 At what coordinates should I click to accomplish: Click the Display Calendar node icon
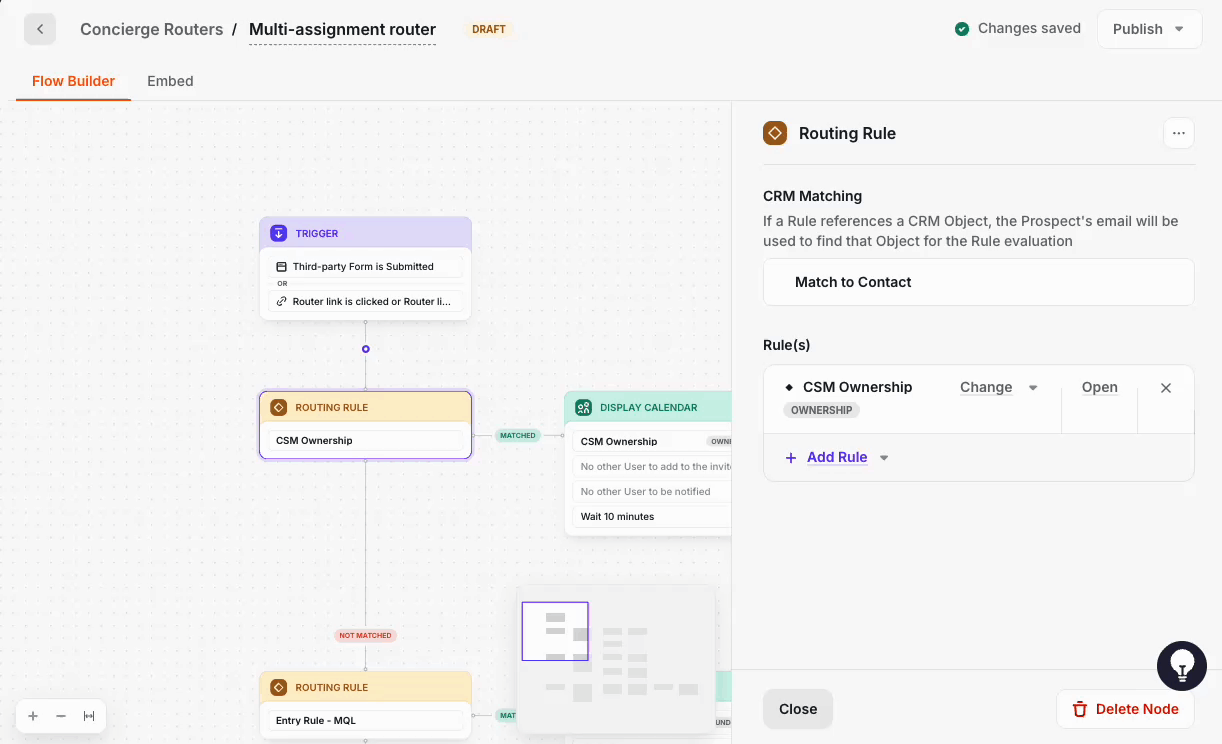583,408
